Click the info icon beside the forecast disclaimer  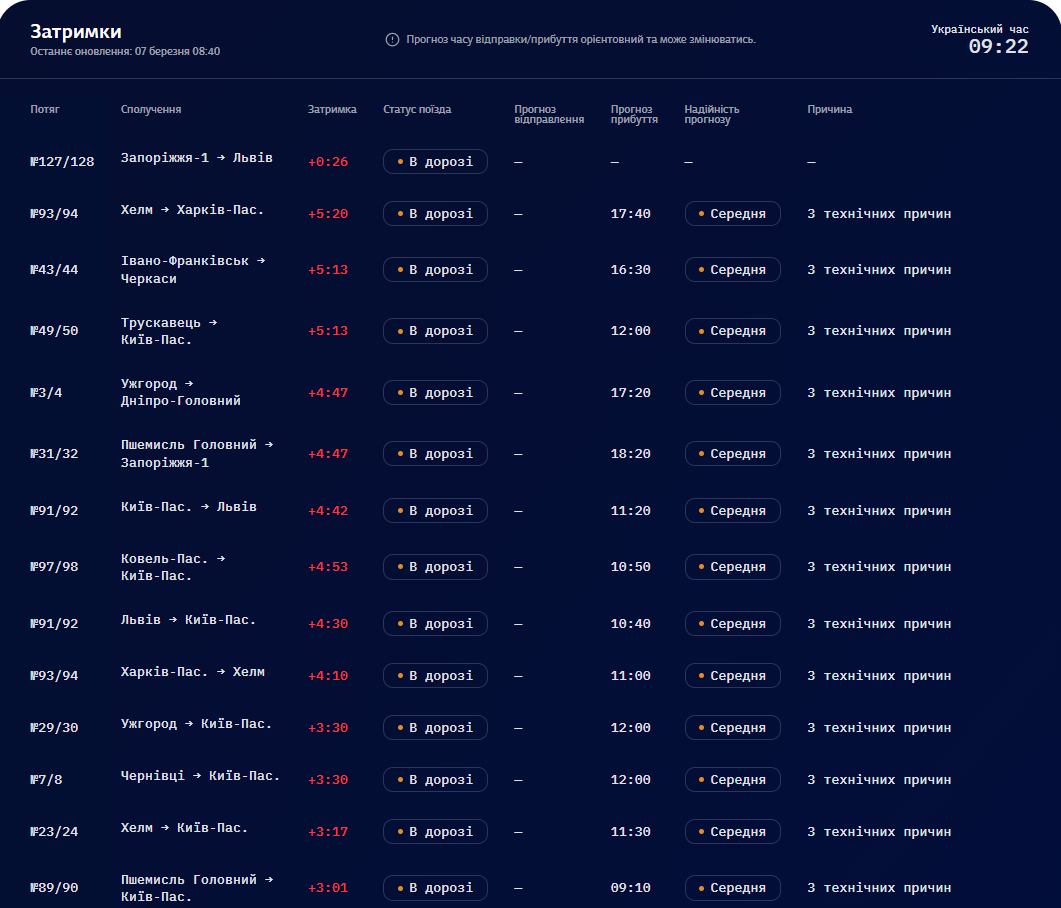point(392,40)
